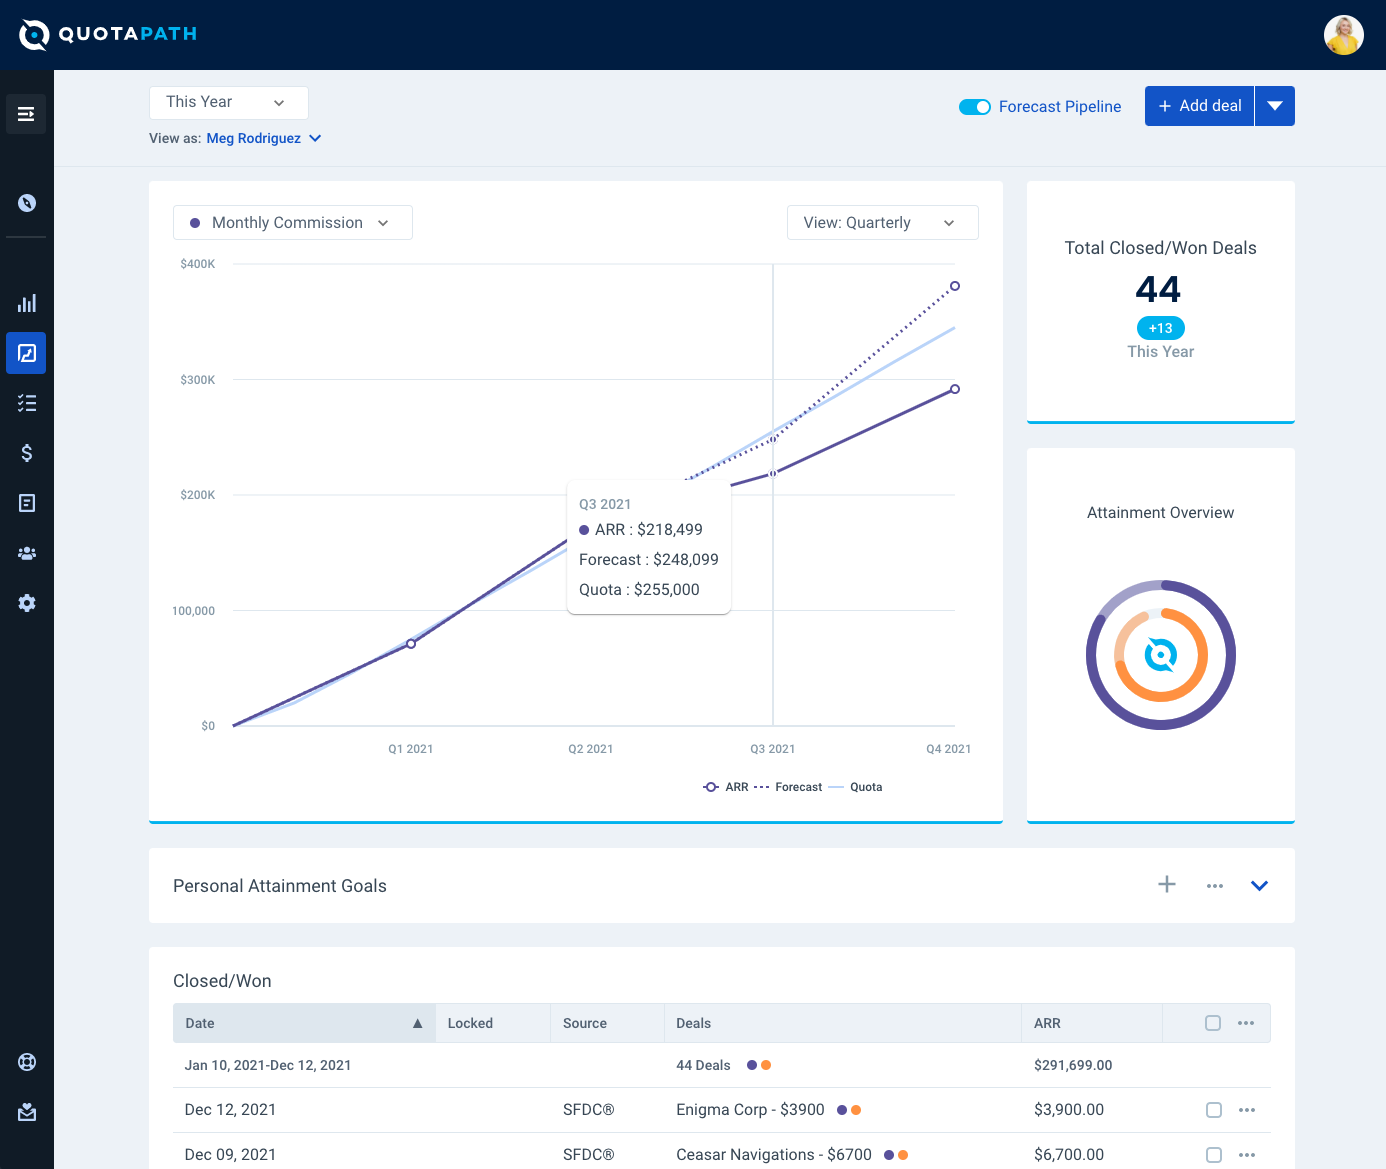
Task: Open the help lifebuoy icon
Action: [27, 1062]
